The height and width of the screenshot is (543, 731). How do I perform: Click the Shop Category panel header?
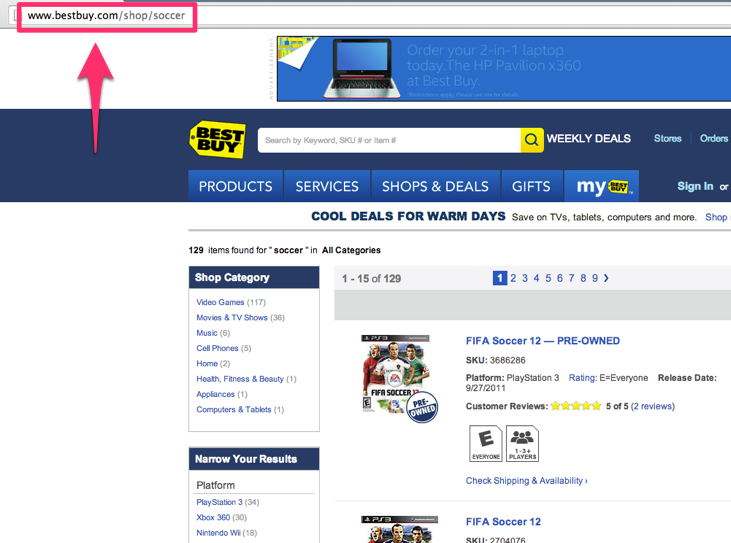pos(254,277)
